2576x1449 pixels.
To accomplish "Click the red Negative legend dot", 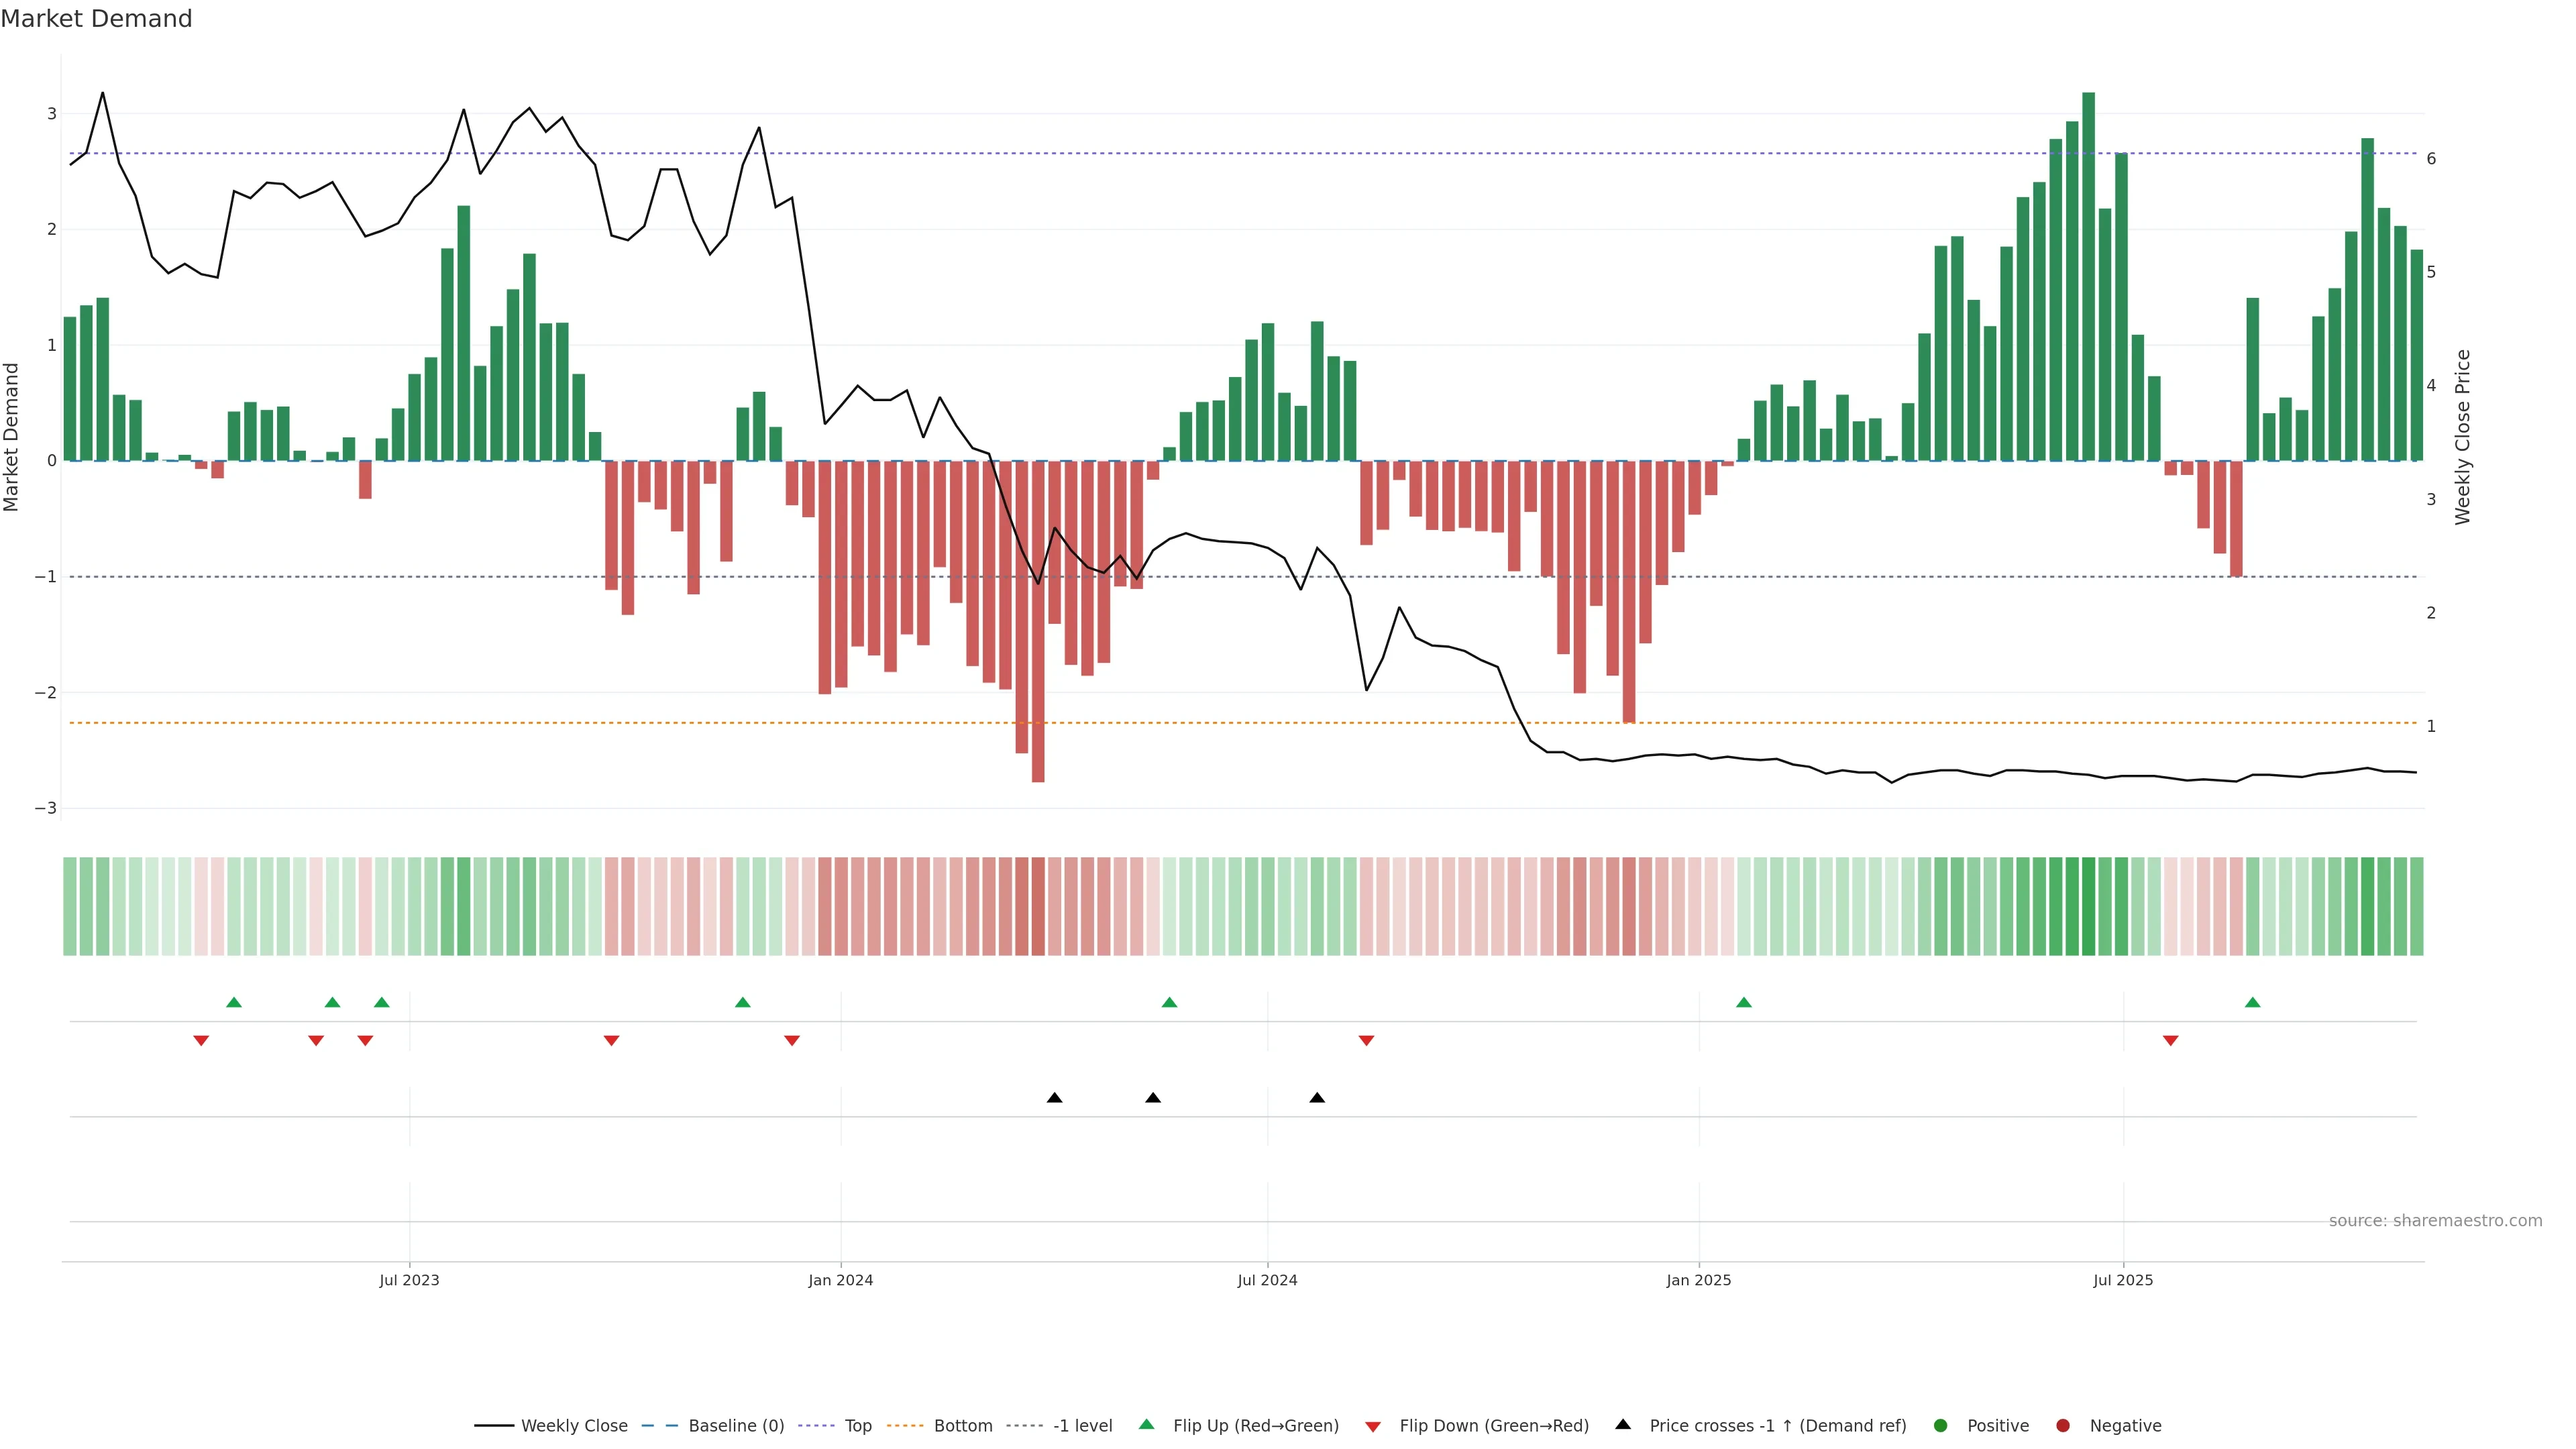I will point(2063,1426).
